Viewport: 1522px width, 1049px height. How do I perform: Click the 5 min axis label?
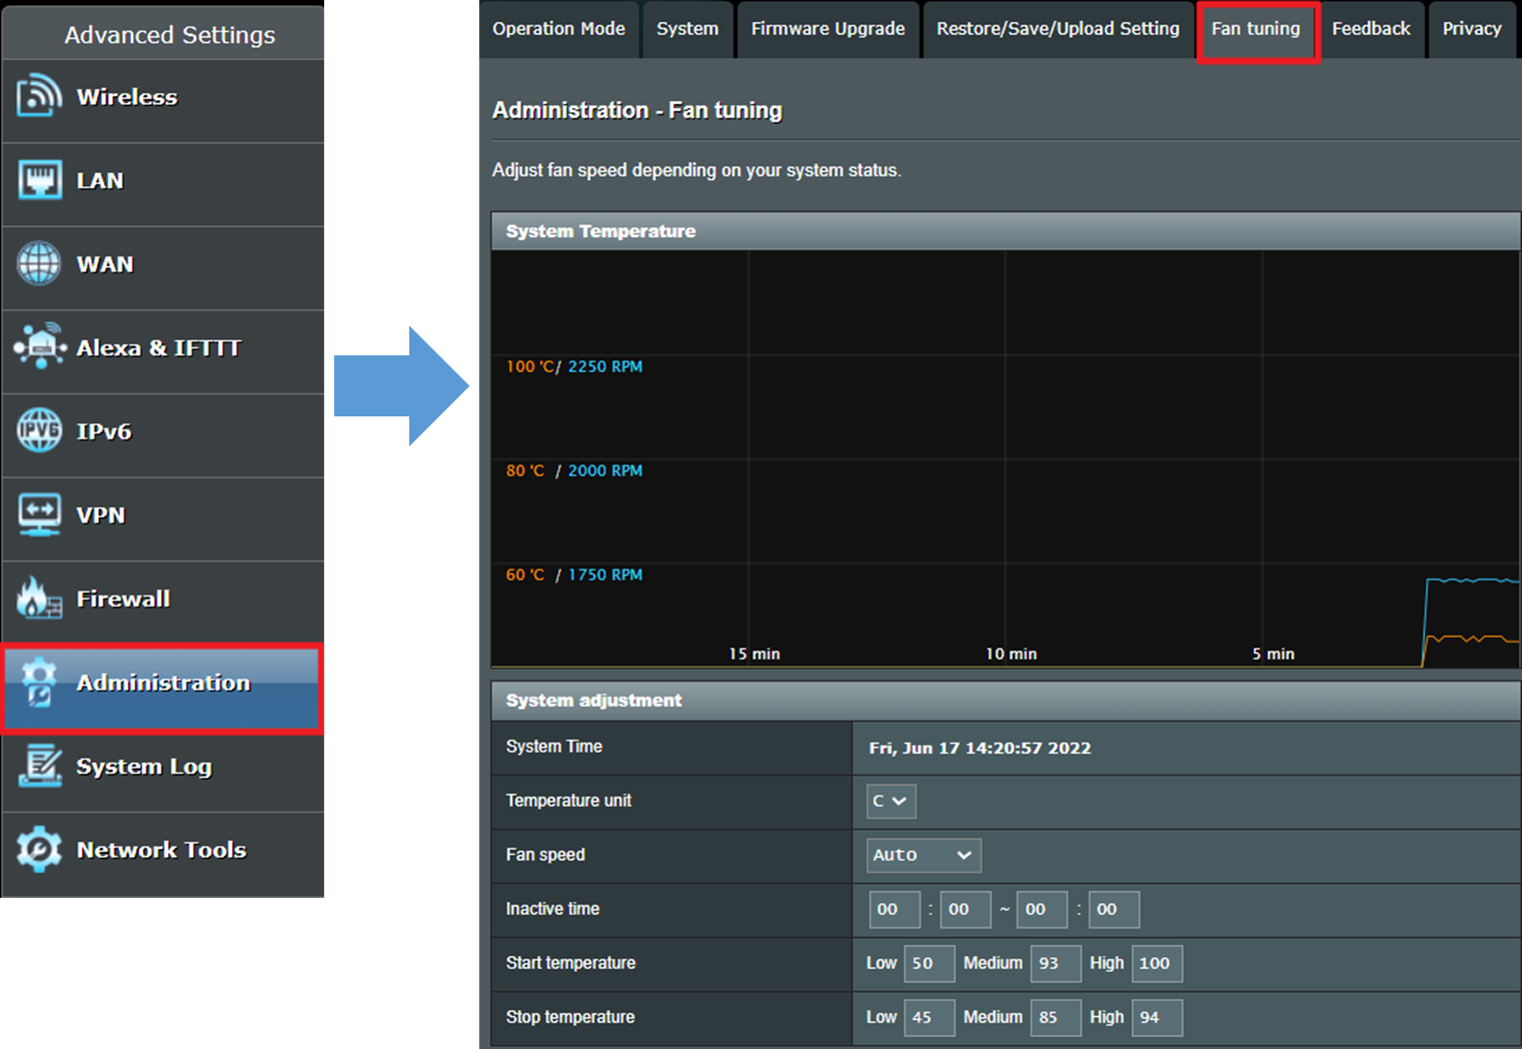(x=1273, y=654)
